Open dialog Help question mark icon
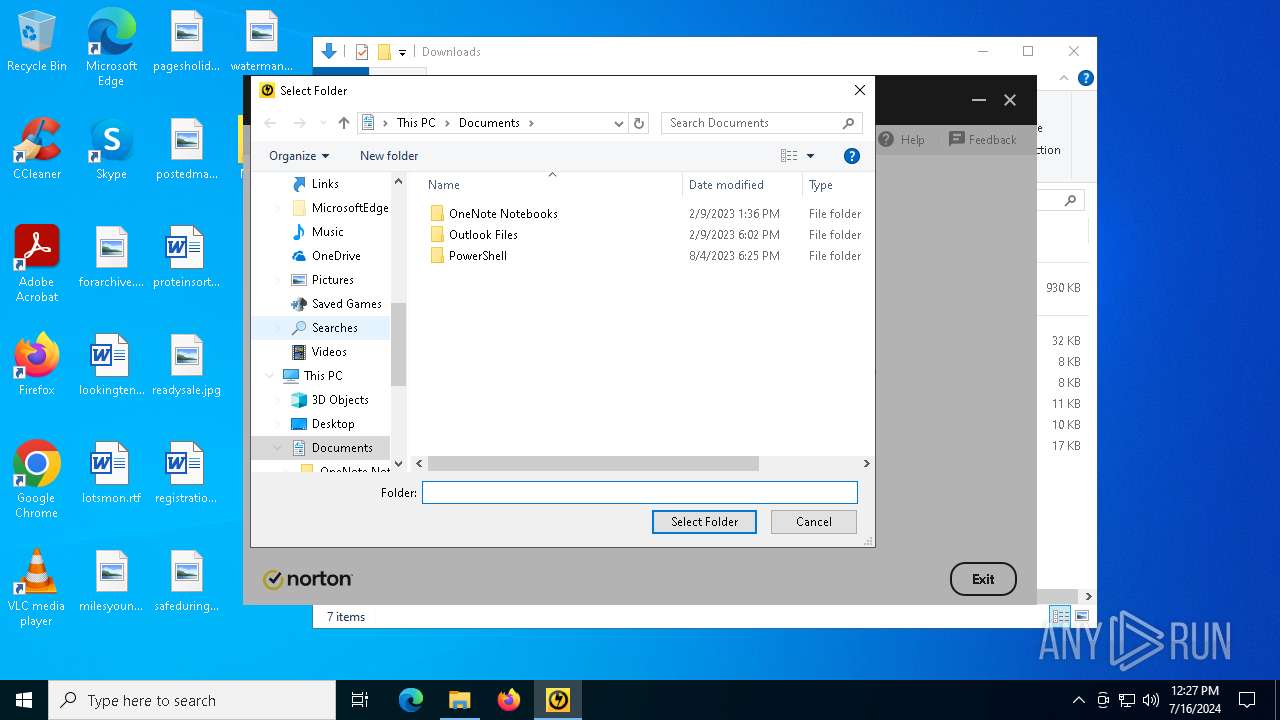The width and height of the screenshot is (1280, 720). pyautogui.click(x=852, y=156)
